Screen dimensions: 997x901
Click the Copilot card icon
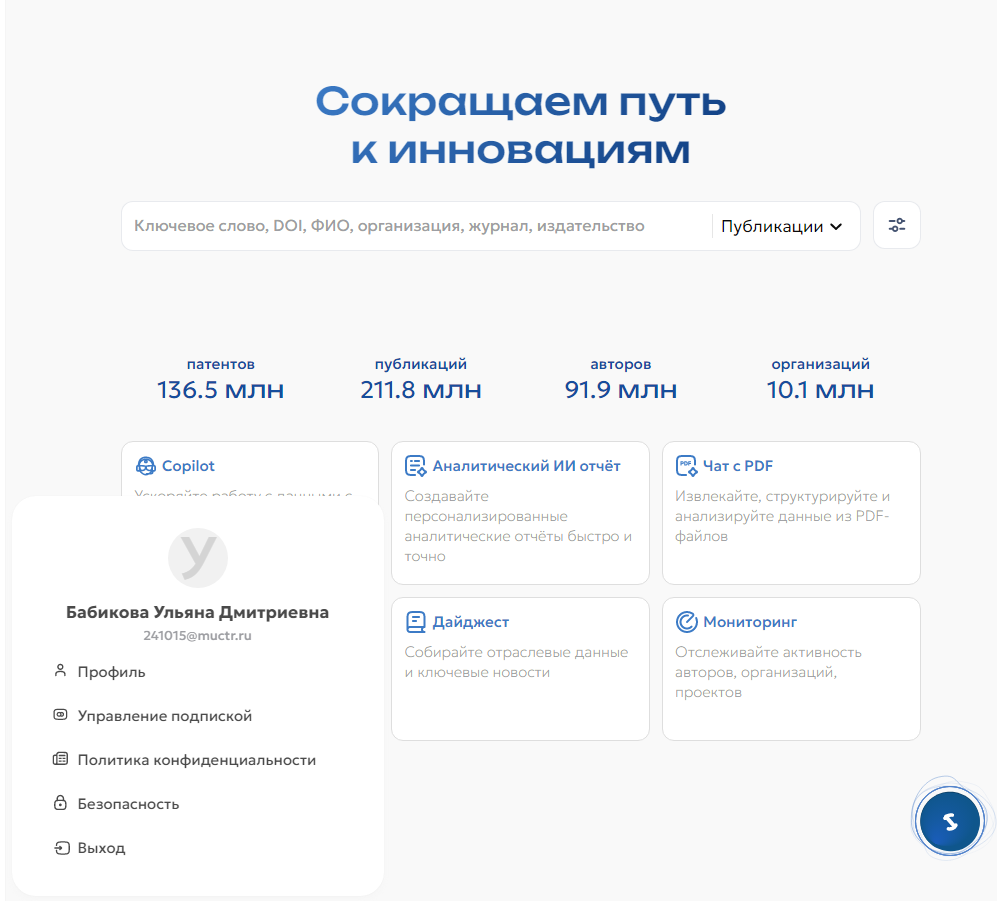[x=146, y=466]
